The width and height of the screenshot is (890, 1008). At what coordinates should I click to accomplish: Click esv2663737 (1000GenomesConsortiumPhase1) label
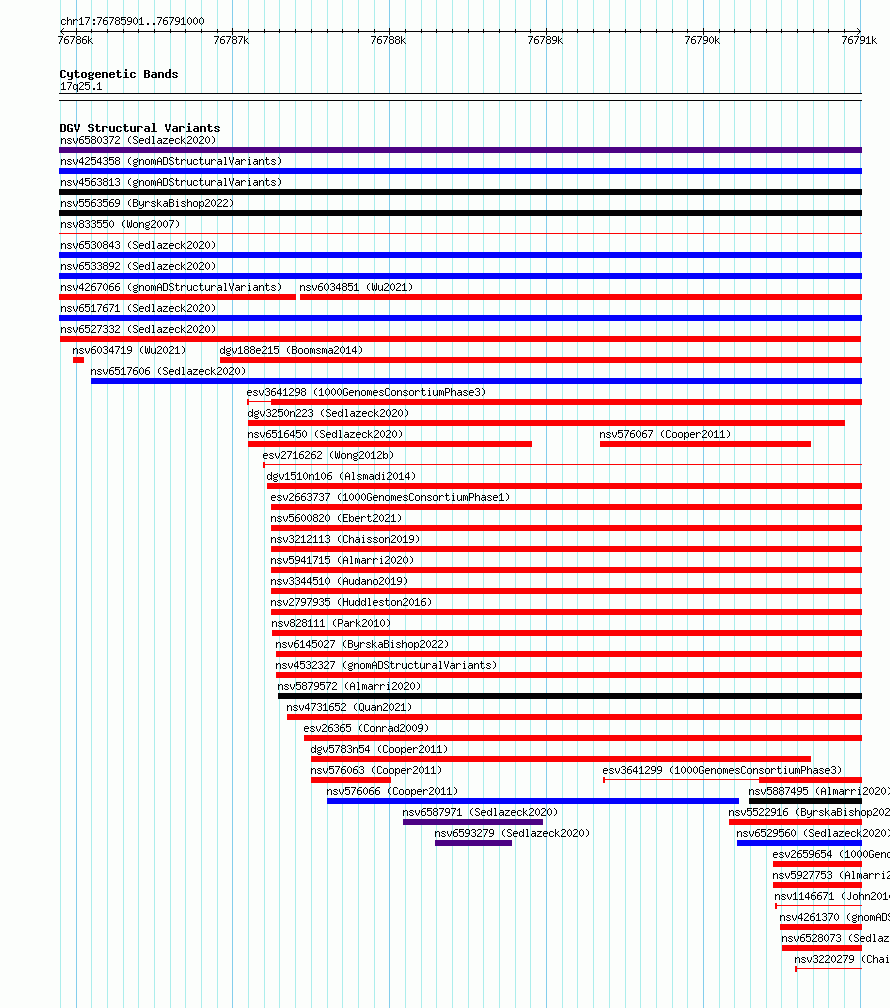(390, 498)
